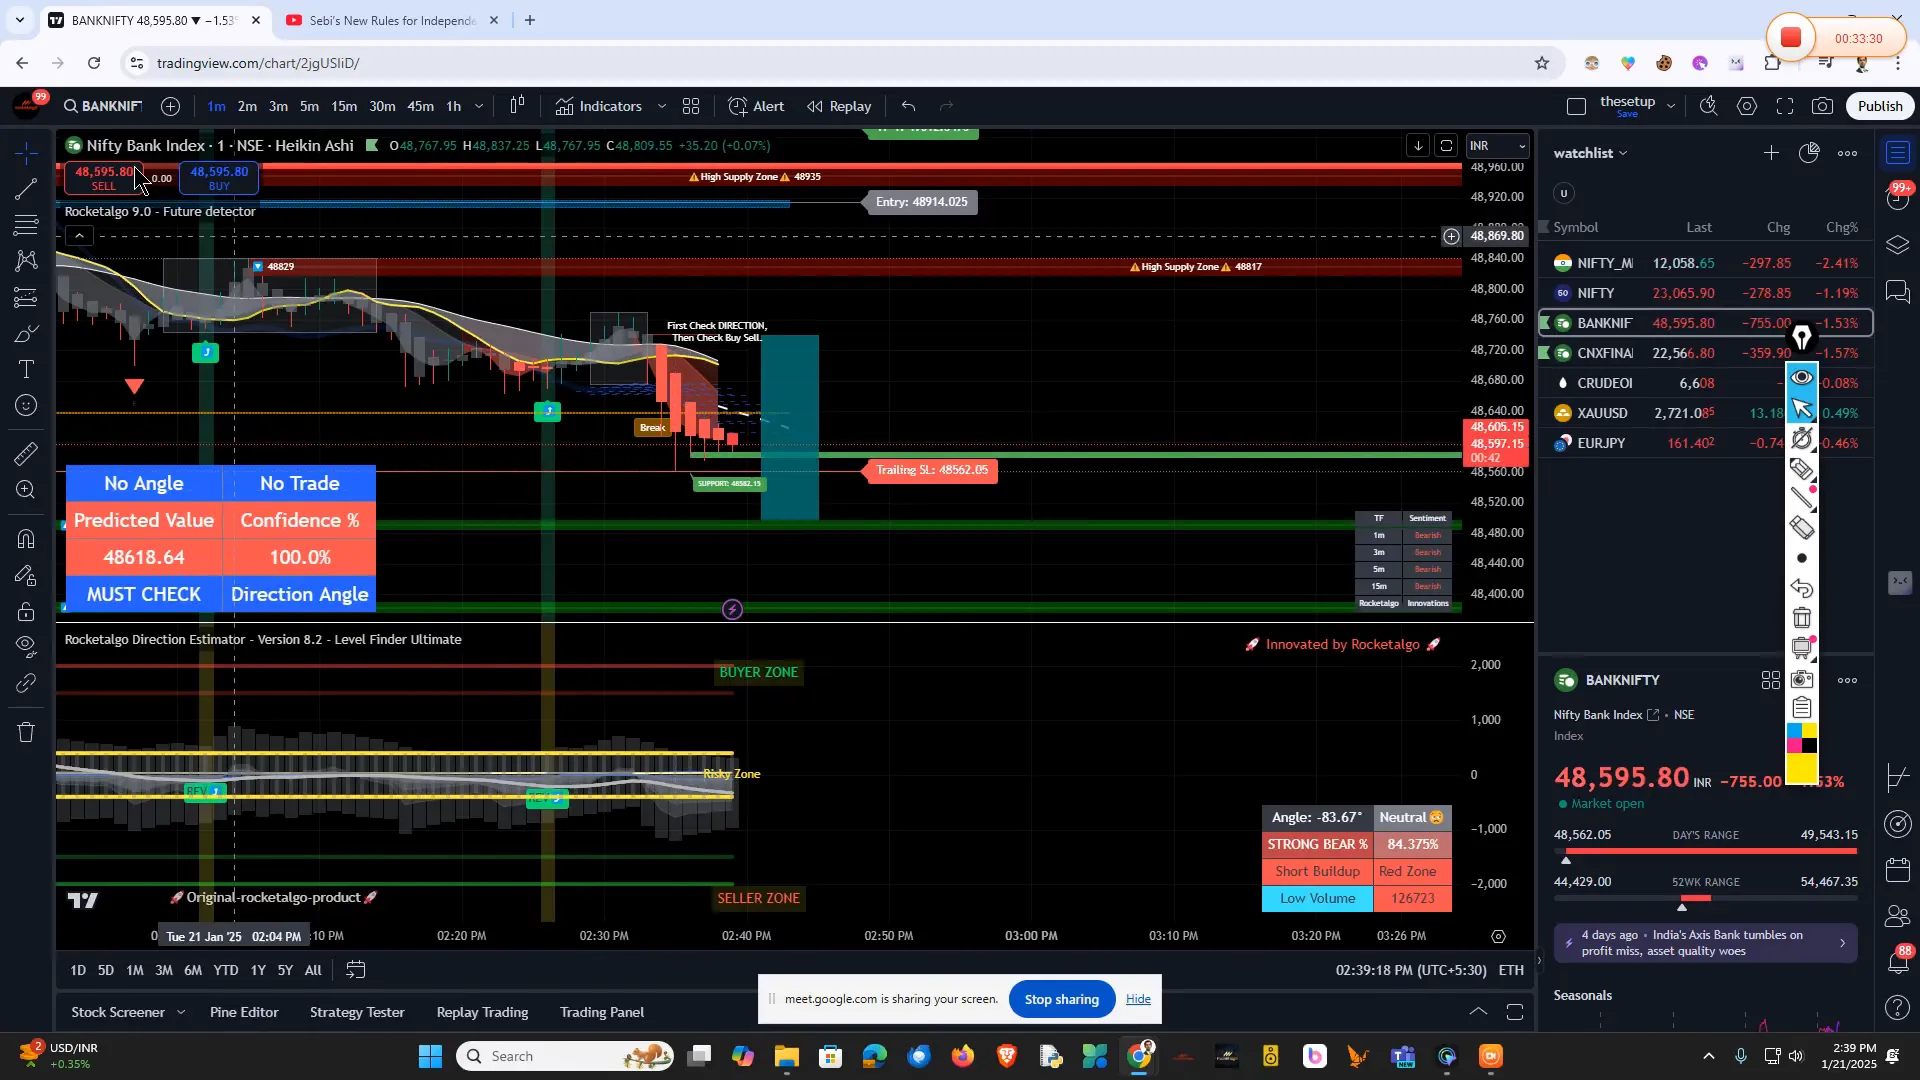Open the Indicators dialog
The image size is (1920, 1080).
(599, 106)
